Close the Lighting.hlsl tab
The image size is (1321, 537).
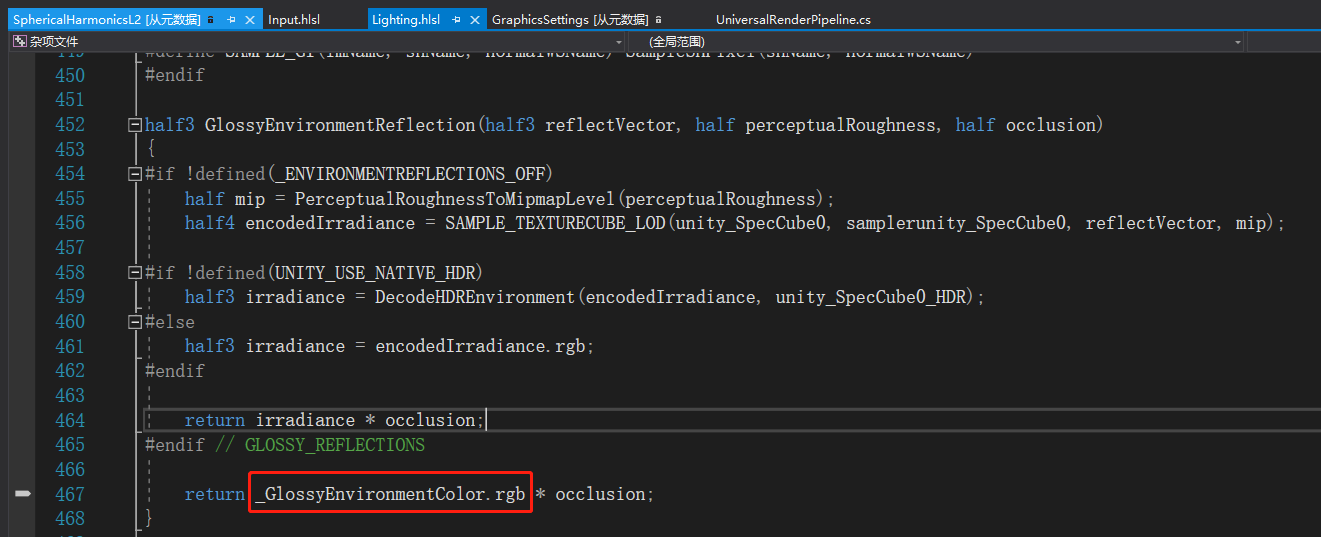(x=475, y=19)
